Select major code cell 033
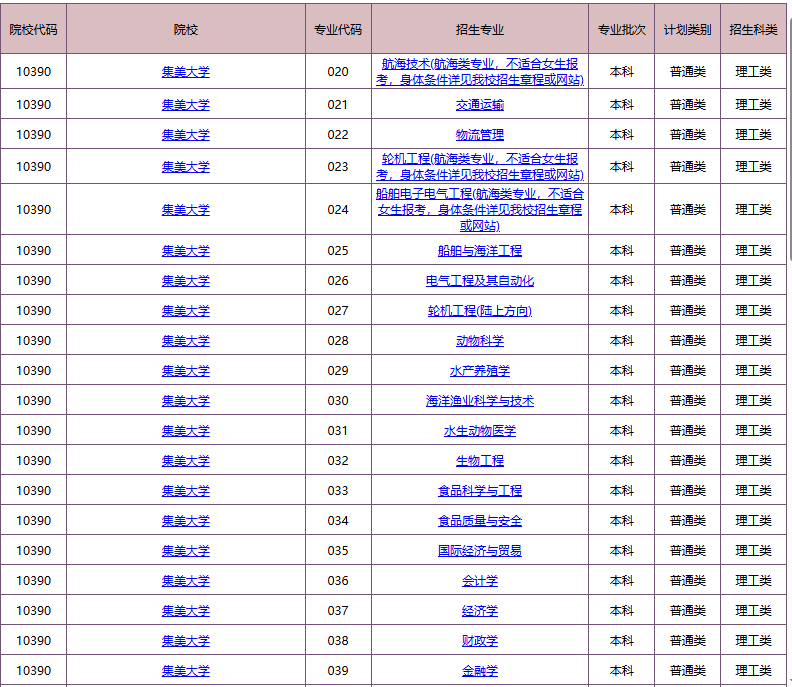This screenshot has width=792, height=687. [x=338, y=490]
